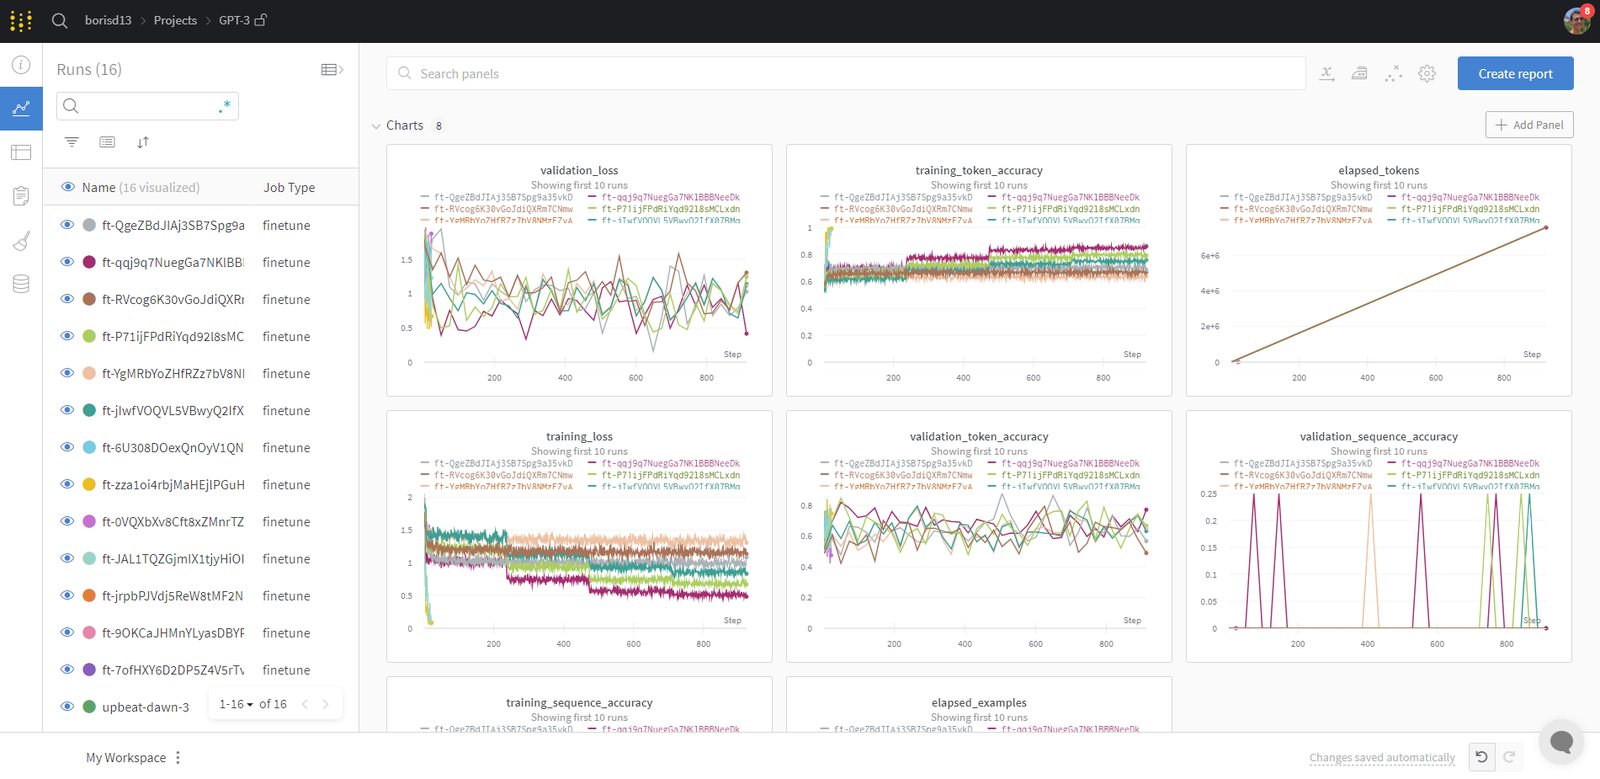Click the Add Panel button
This screenshot has width=1600, height=779.
[1529, 125]
